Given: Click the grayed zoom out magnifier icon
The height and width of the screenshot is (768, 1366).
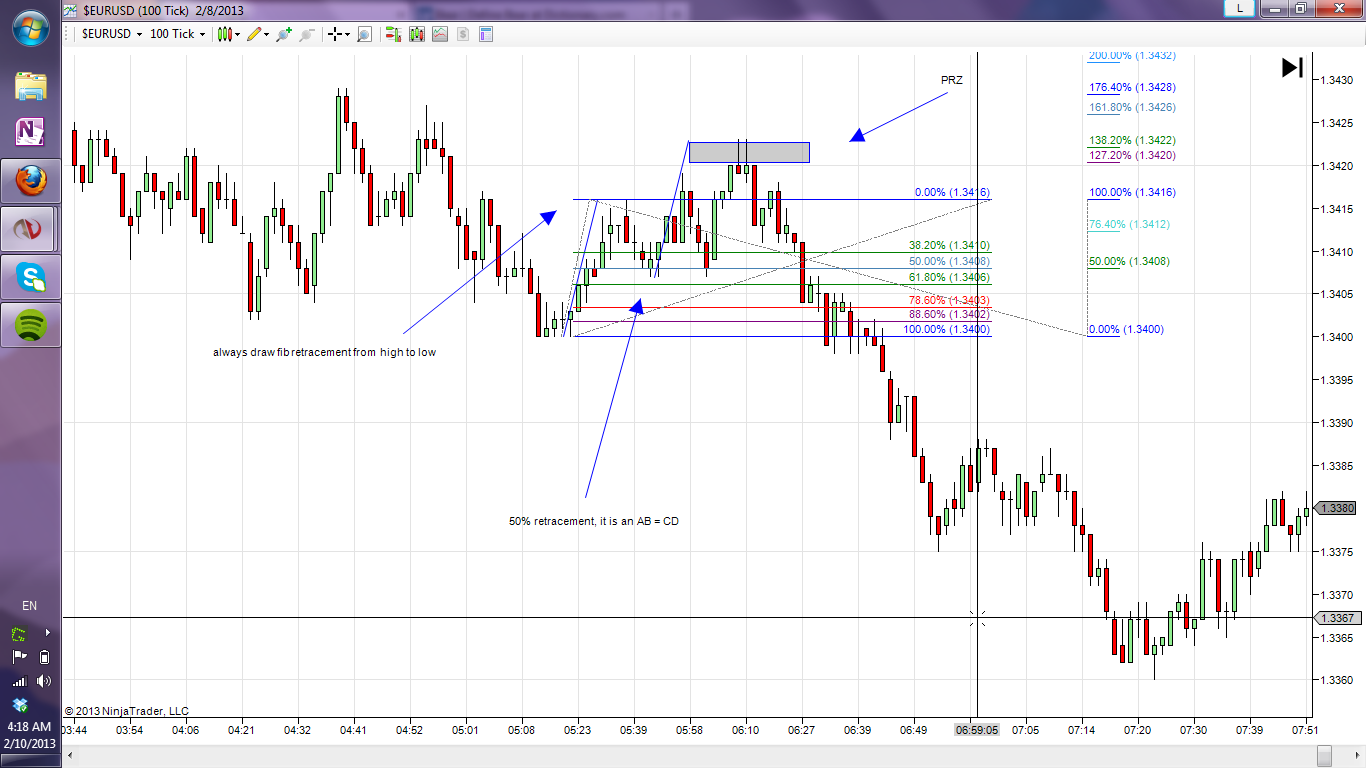Looking at the screenshot, I should coord(307,34).
